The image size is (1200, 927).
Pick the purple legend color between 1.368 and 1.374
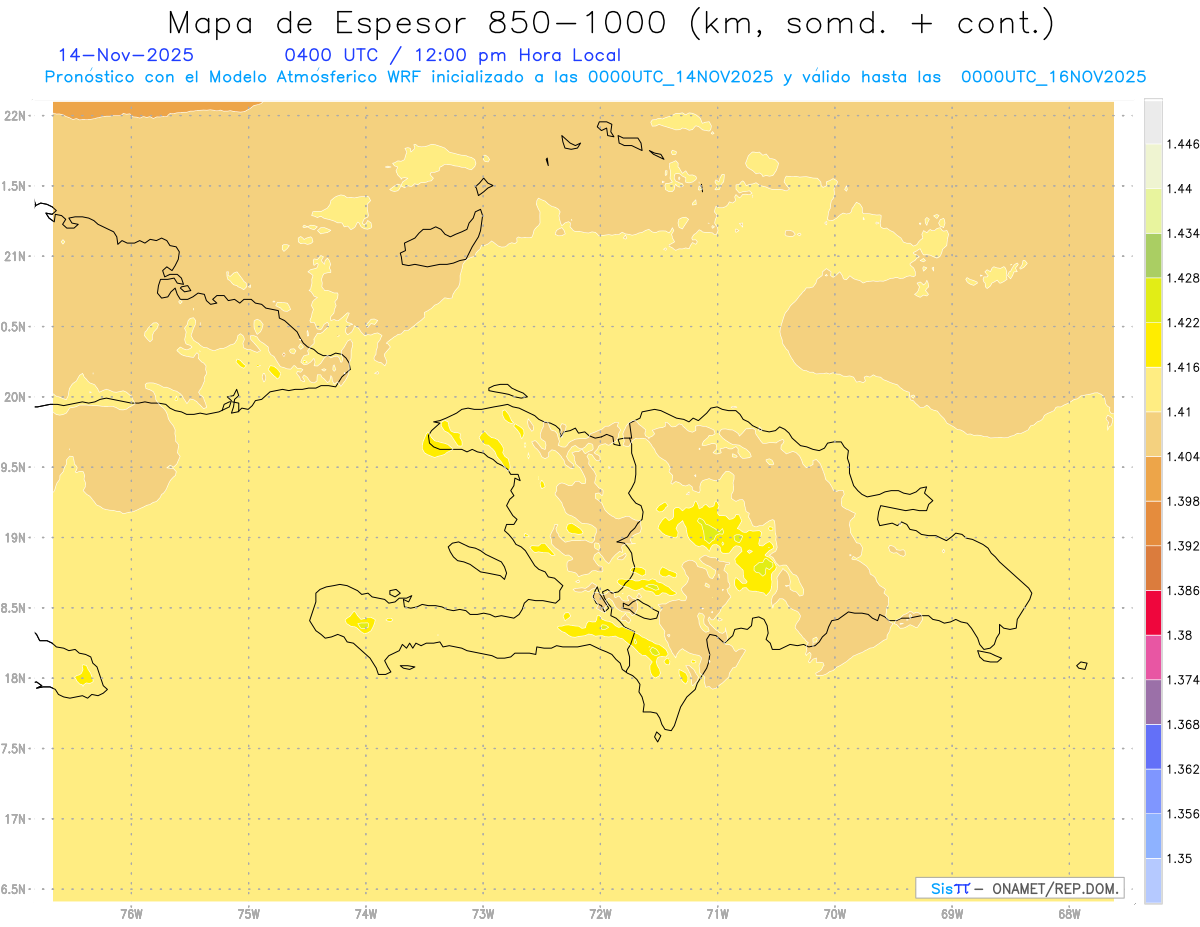click(1153, 702)
